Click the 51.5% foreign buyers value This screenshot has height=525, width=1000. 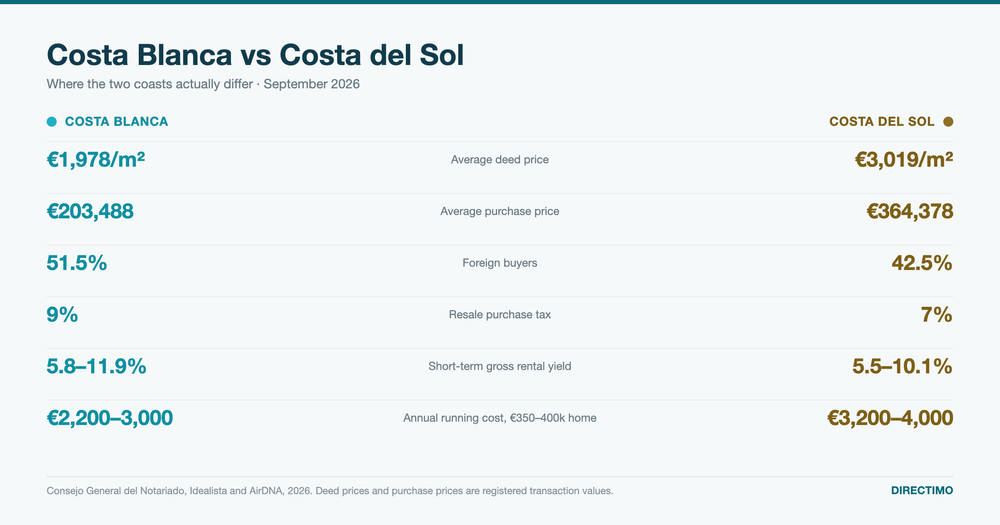click(77, 263)
